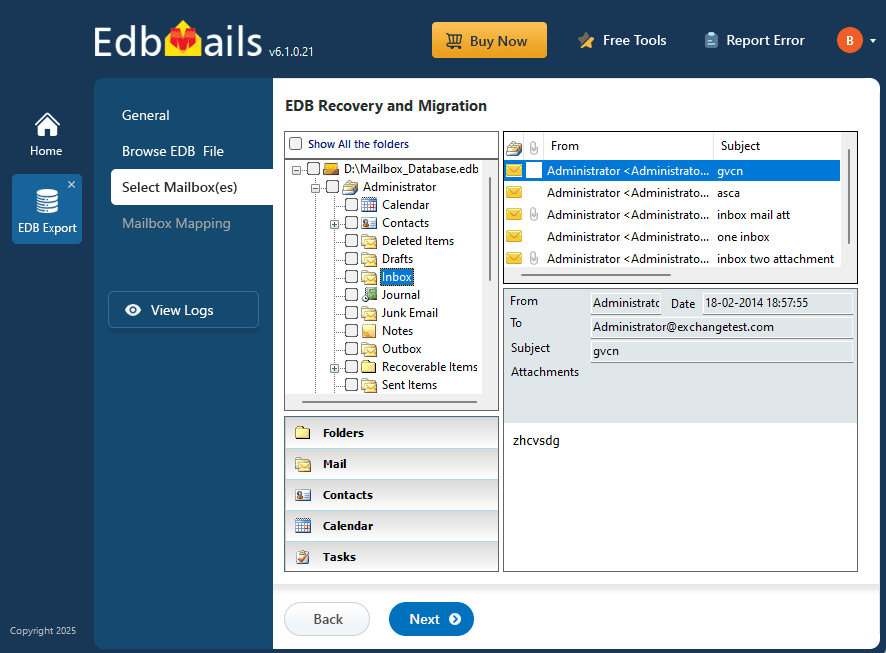Image resolution: width=886 pixels, height=653 pixels.
Task: Check the Inbox folder checkbox
Action: coord(351,276)
